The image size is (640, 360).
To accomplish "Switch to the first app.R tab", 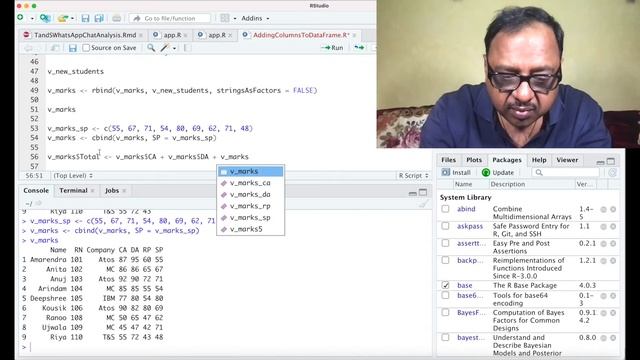I will pyautogui.click(x=172, y=35).
